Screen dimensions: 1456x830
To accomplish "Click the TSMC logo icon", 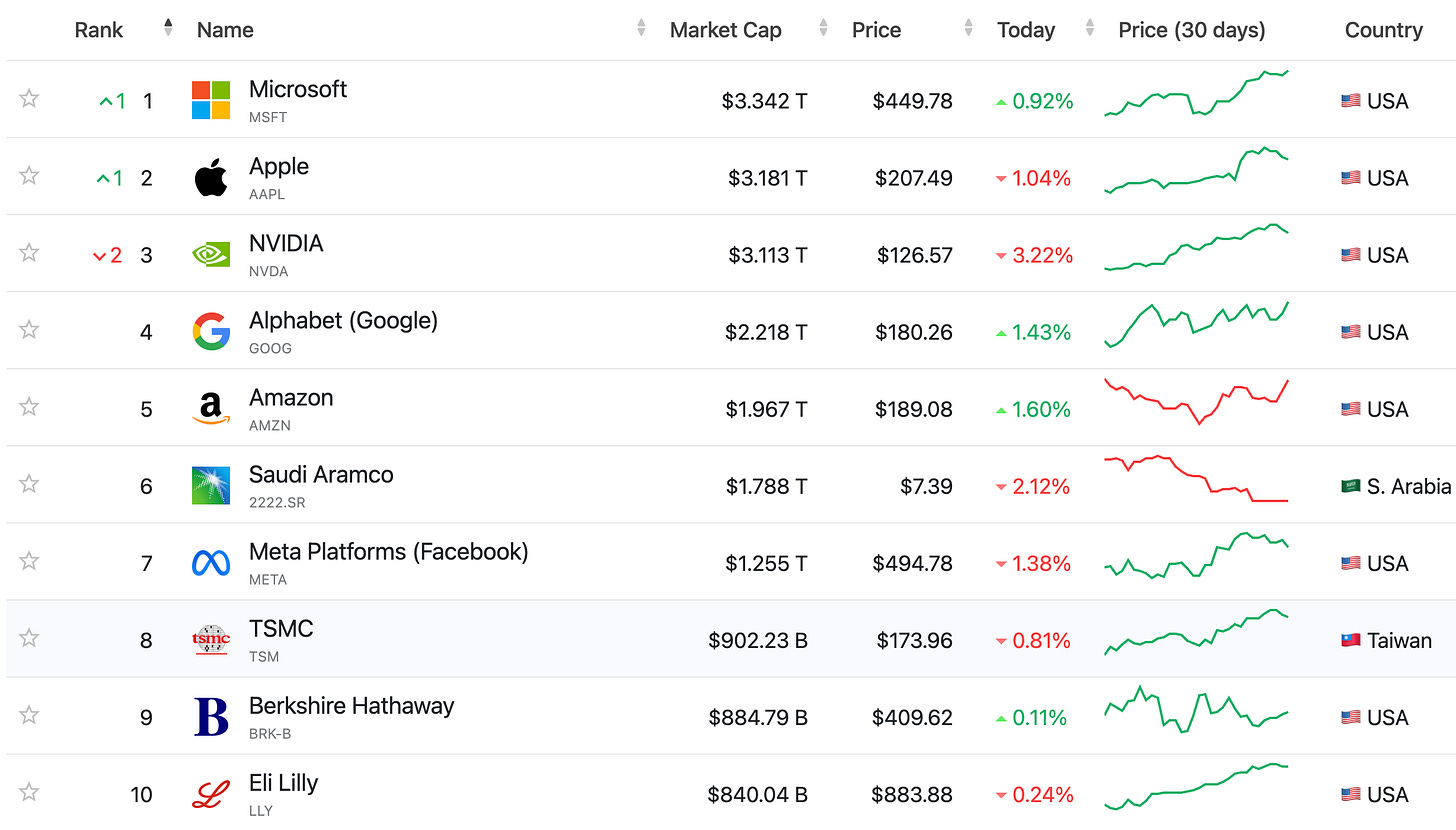I will 211,639.
